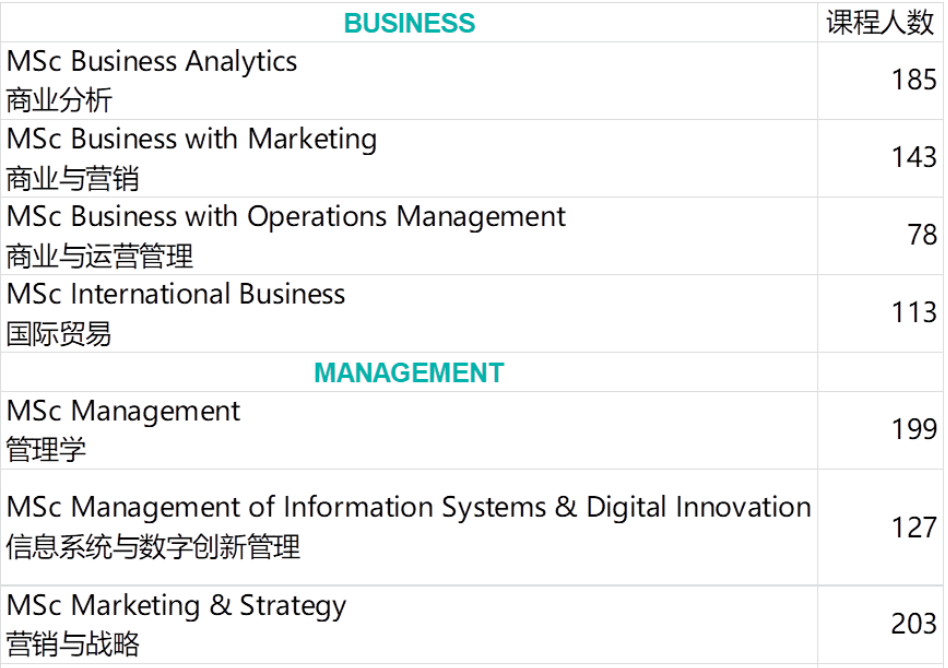Select the enrollment value 185
948x668 pixels.
[914, 80]
